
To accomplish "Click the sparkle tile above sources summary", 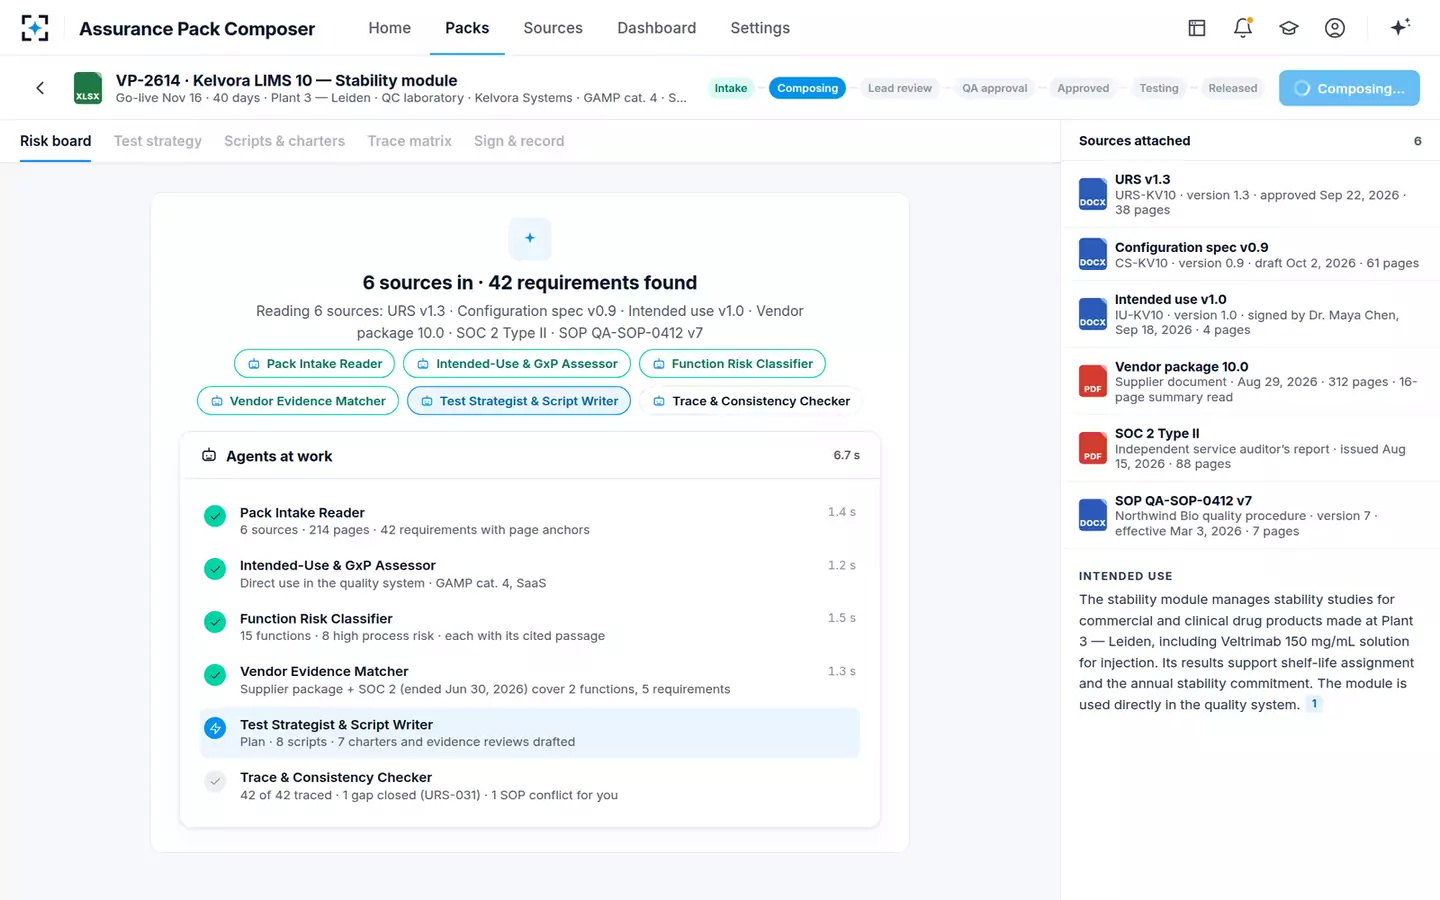I will [530, 238].
